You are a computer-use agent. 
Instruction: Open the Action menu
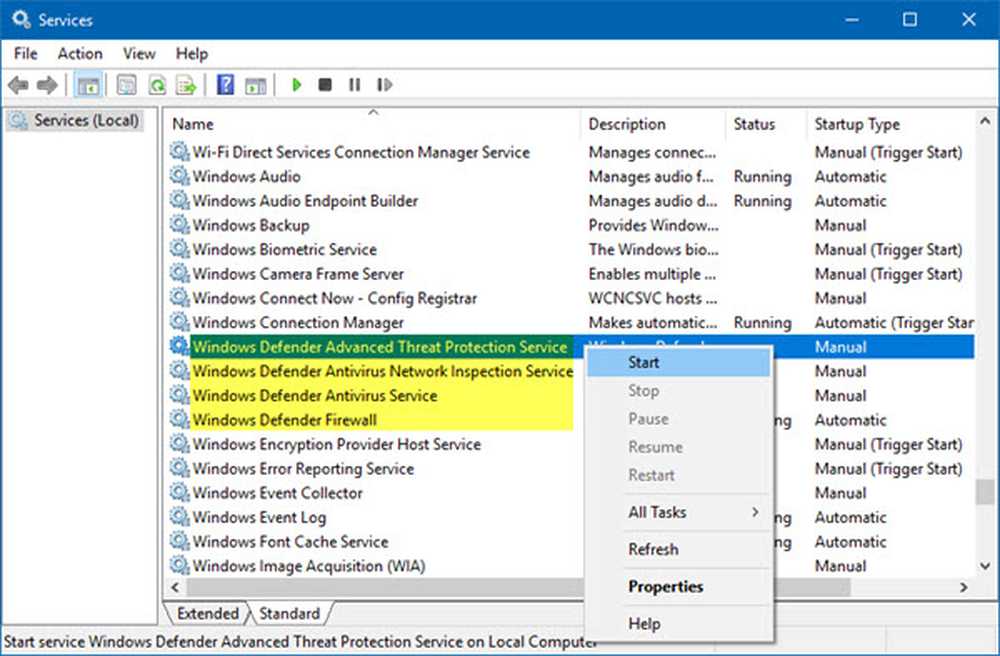80,54
